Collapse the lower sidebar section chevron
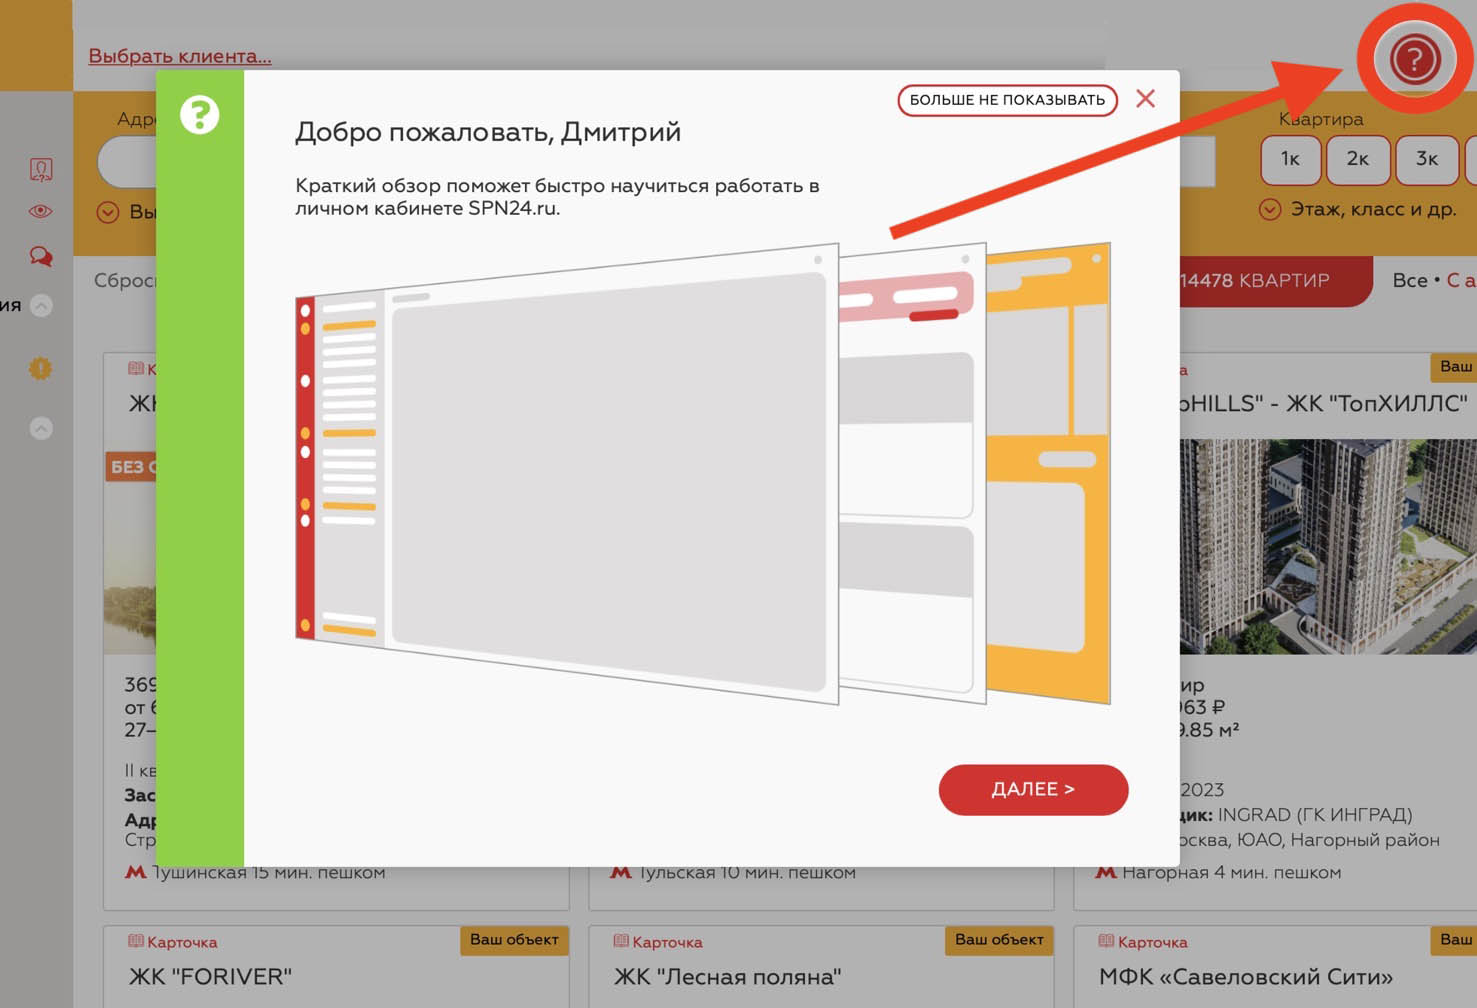 click(x=41, y=428)
